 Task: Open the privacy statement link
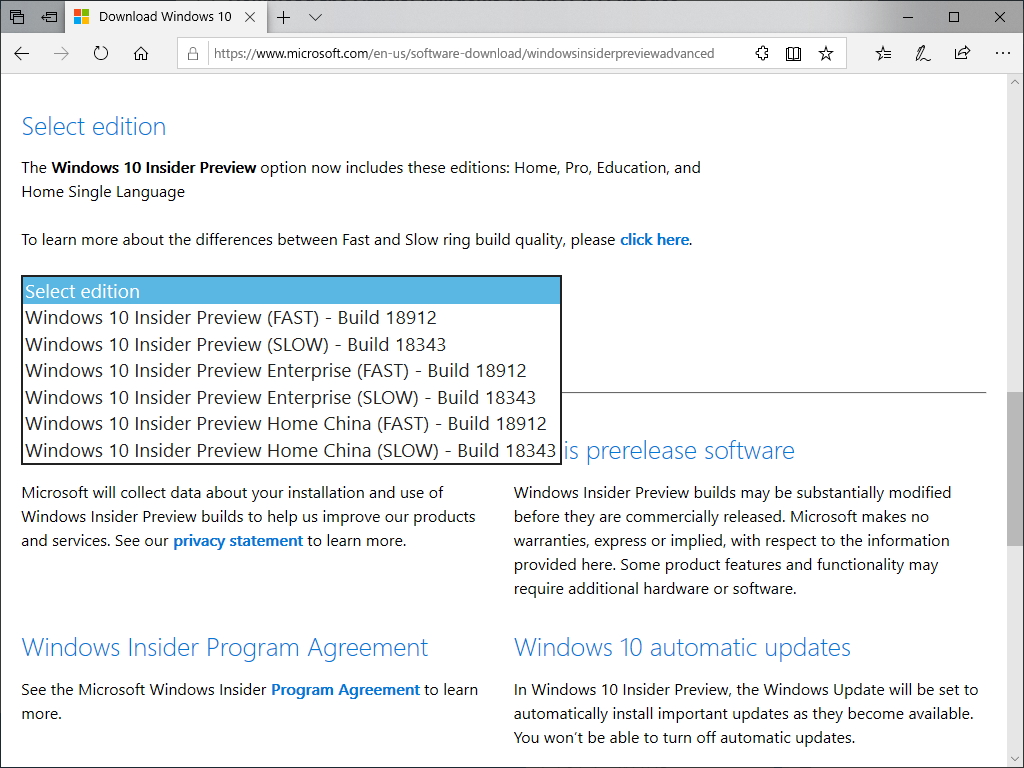tap(237, 540)
